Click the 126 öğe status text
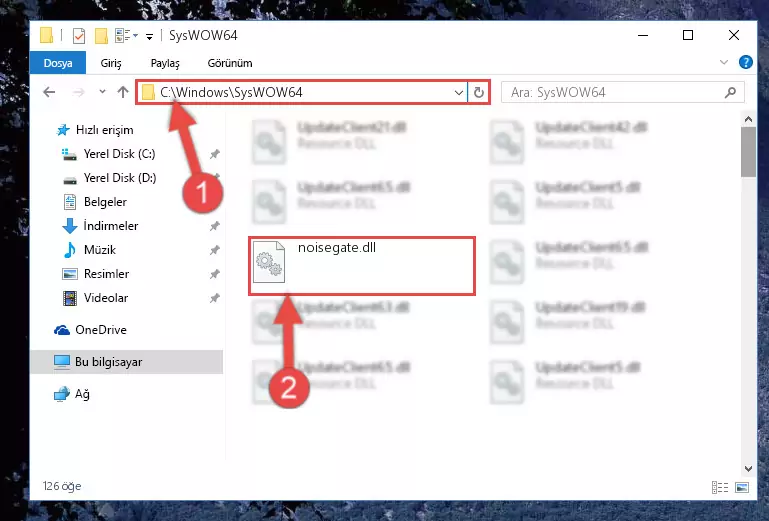769x521 pixels. click(62, 486)
